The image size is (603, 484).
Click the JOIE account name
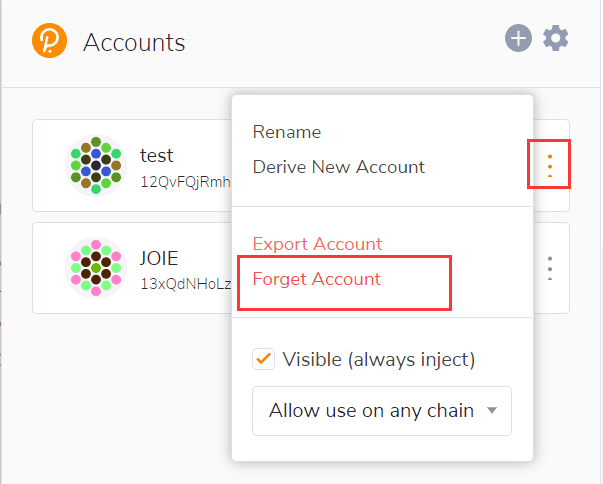(x=159, y=258)
